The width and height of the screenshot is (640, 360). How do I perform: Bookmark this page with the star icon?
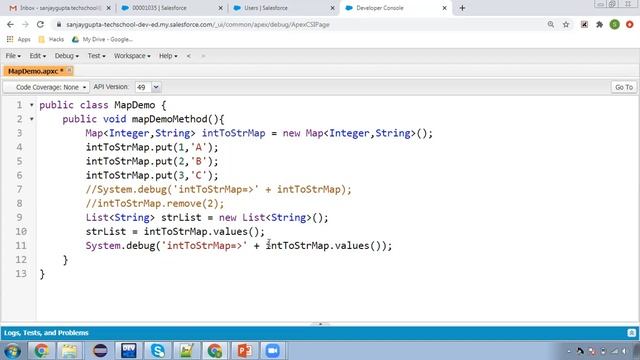click(x=566, y=24)
